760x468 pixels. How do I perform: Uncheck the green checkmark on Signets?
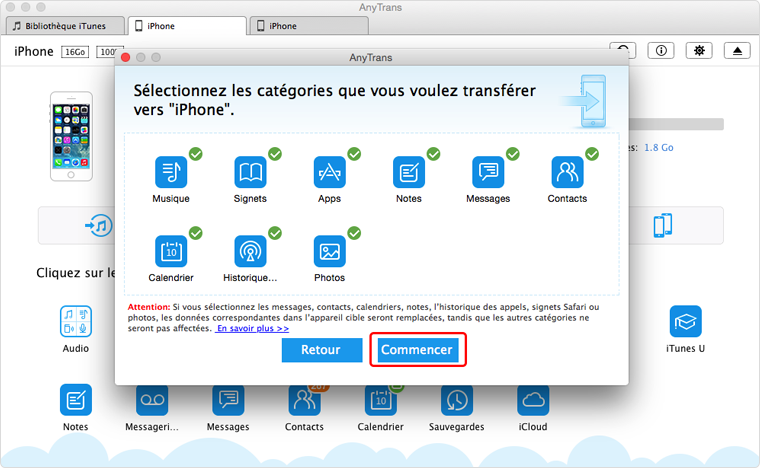coord(275,154)
